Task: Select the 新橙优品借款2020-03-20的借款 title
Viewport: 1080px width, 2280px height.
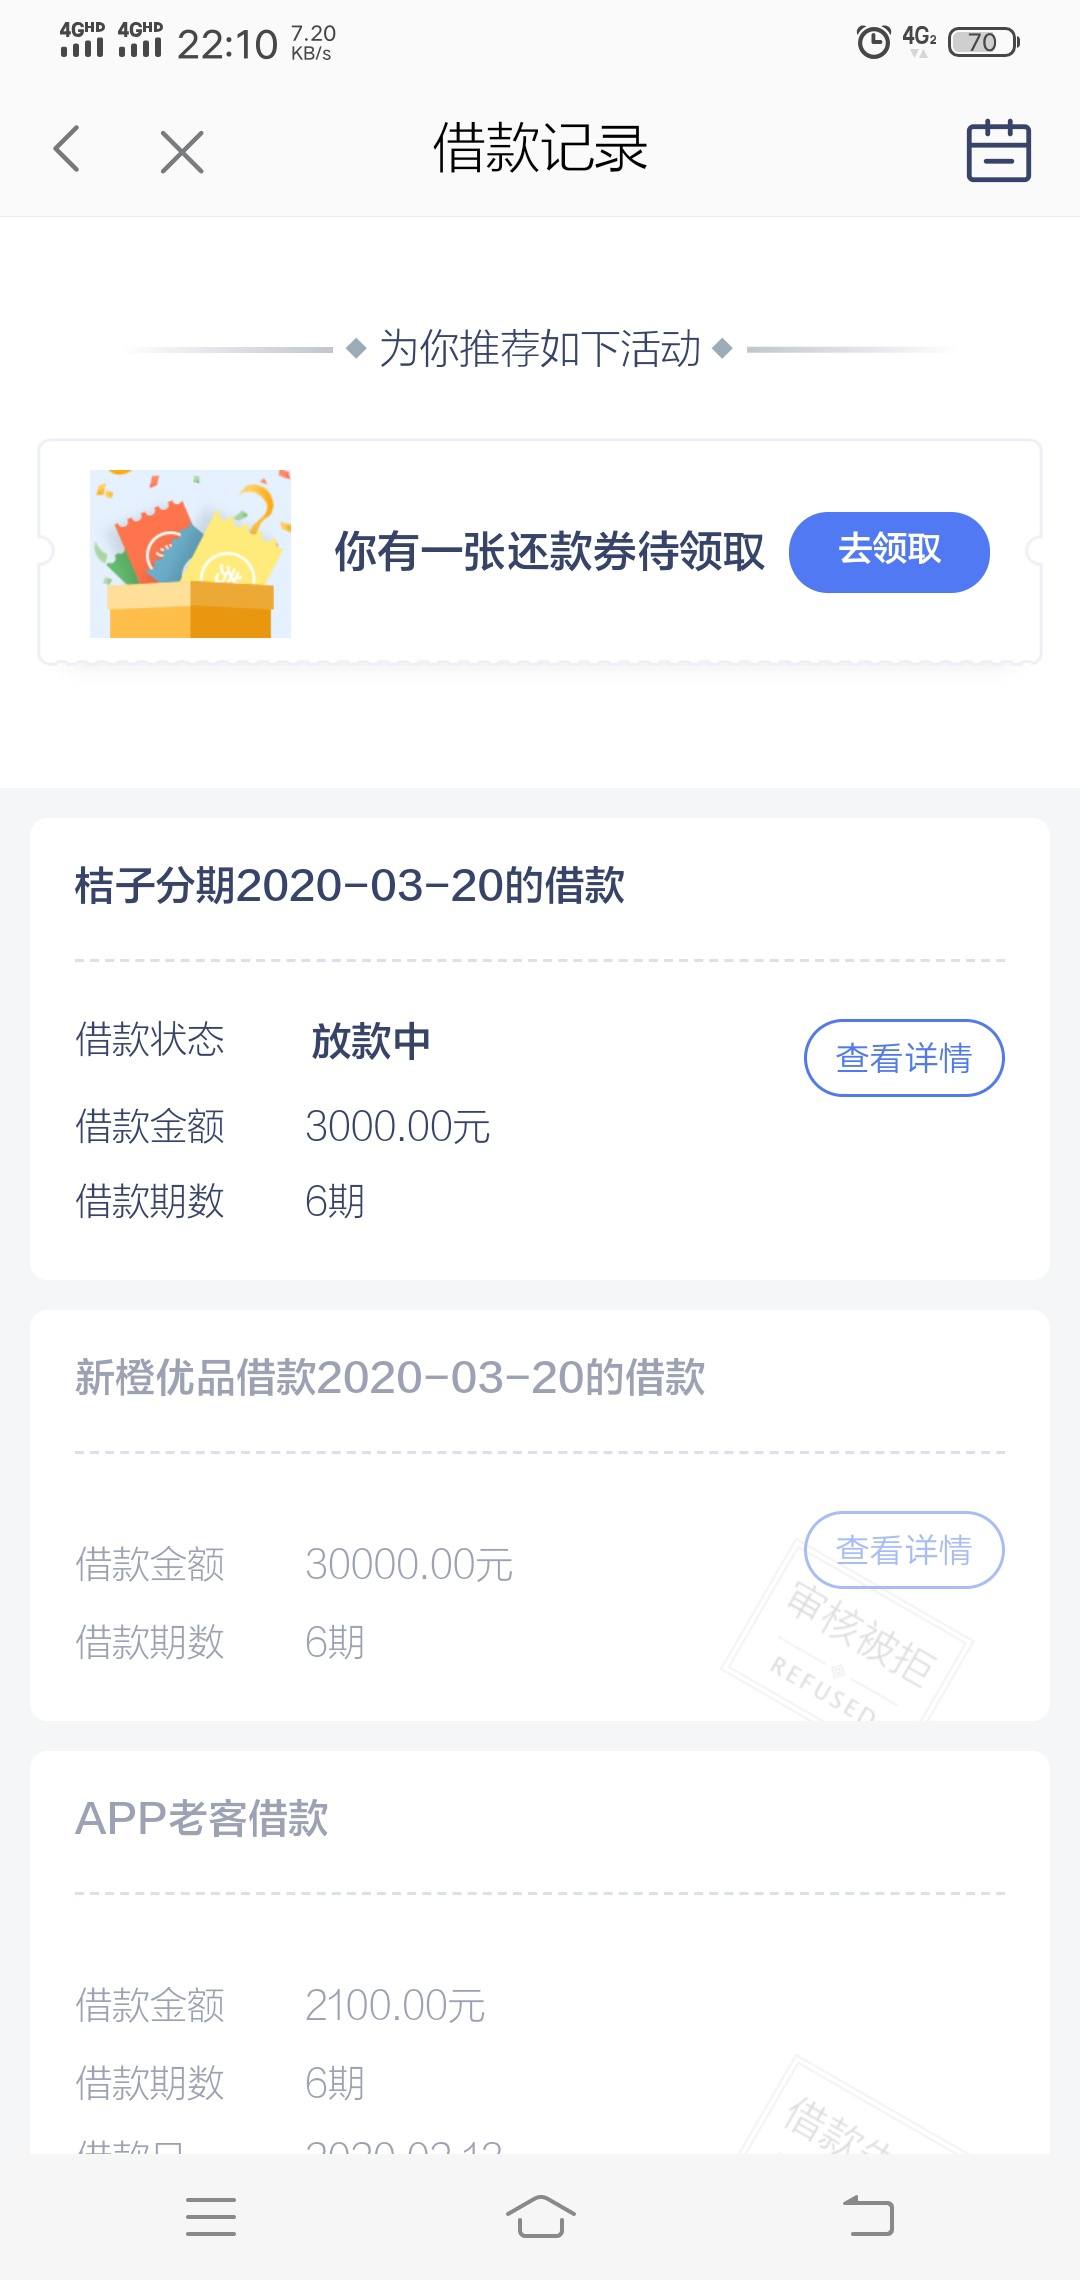Action: (x=390, y=1378)
